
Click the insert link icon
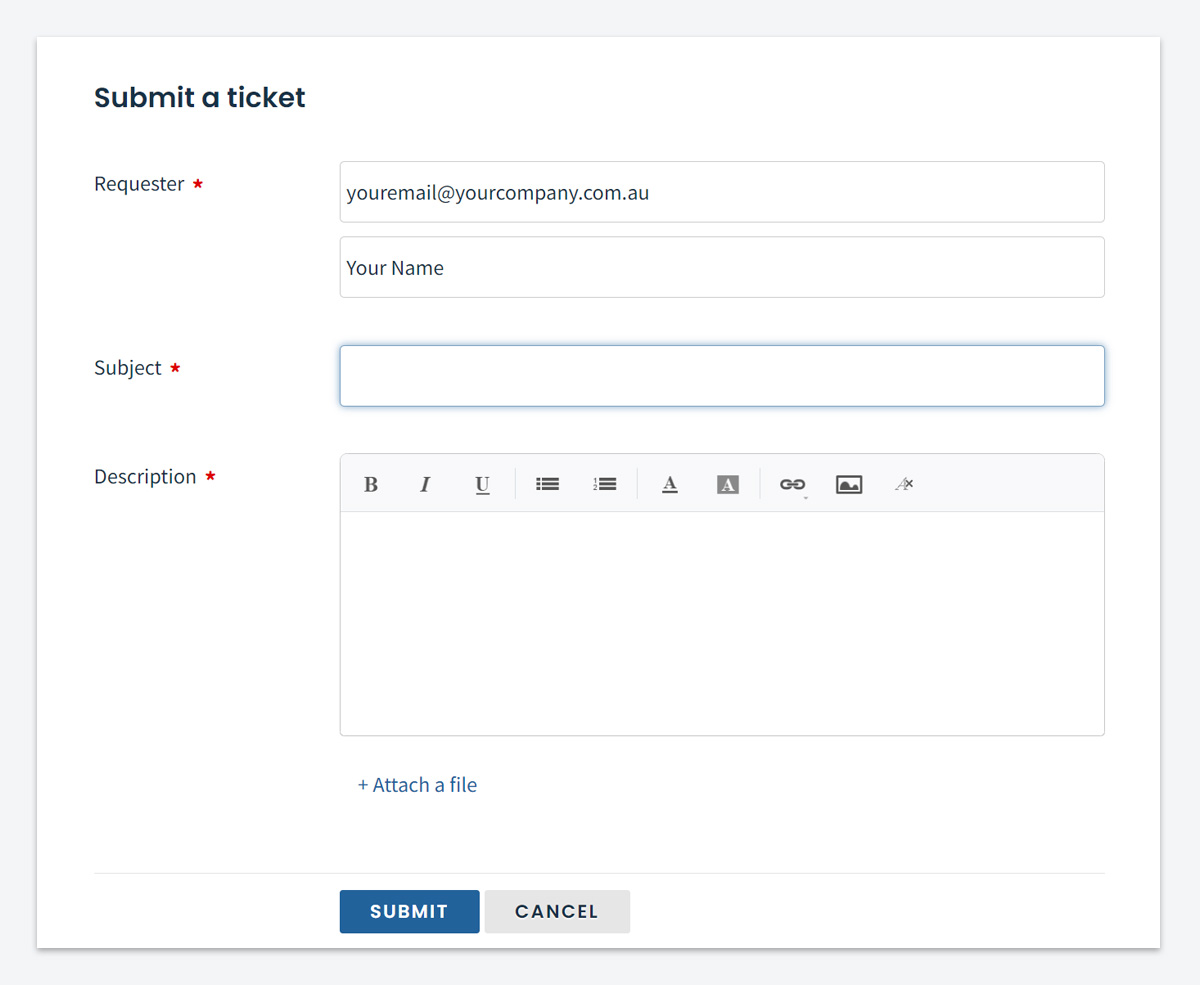tap(791, 484)
